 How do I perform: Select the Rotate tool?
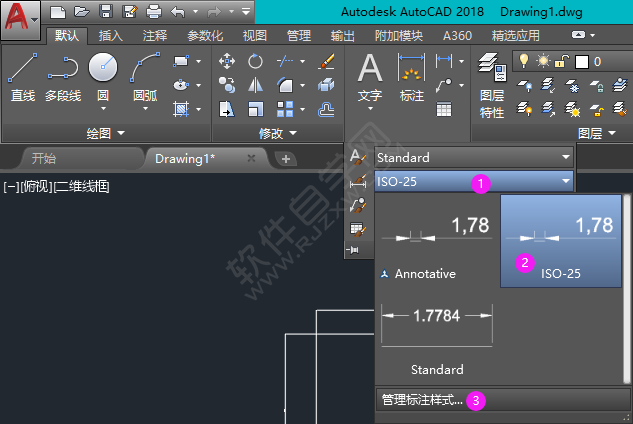tap(255, 61)
